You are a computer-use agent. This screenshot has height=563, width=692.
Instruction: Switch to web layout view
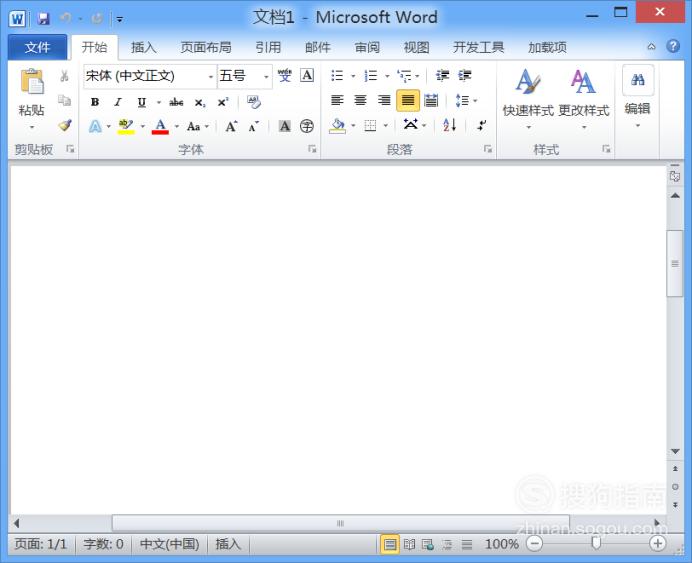coord(428,544)
